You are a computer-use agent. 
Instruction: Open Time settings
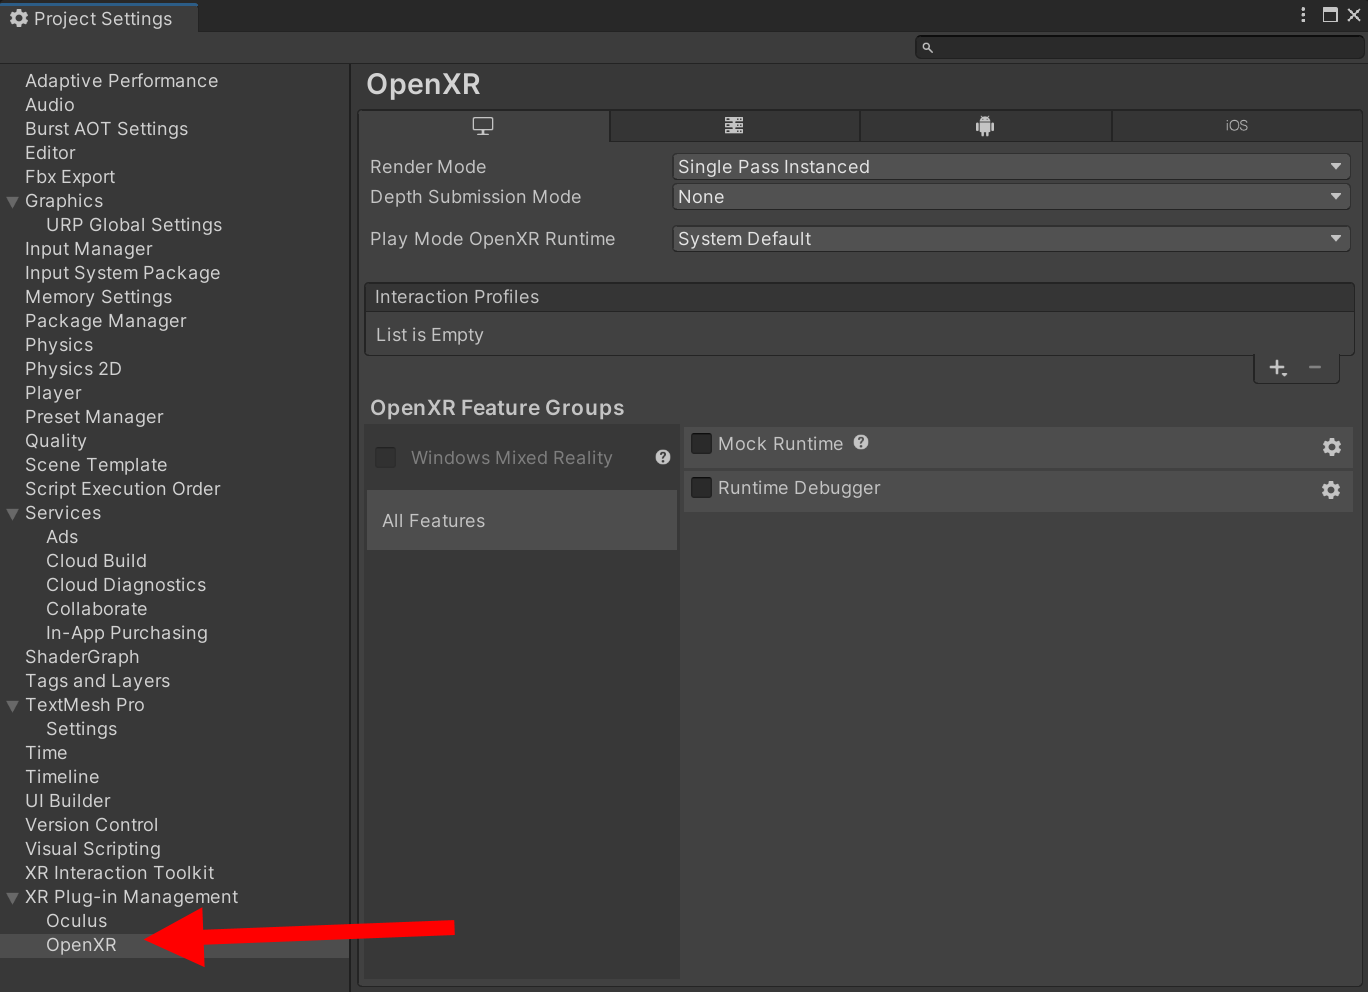click(46, 753)
